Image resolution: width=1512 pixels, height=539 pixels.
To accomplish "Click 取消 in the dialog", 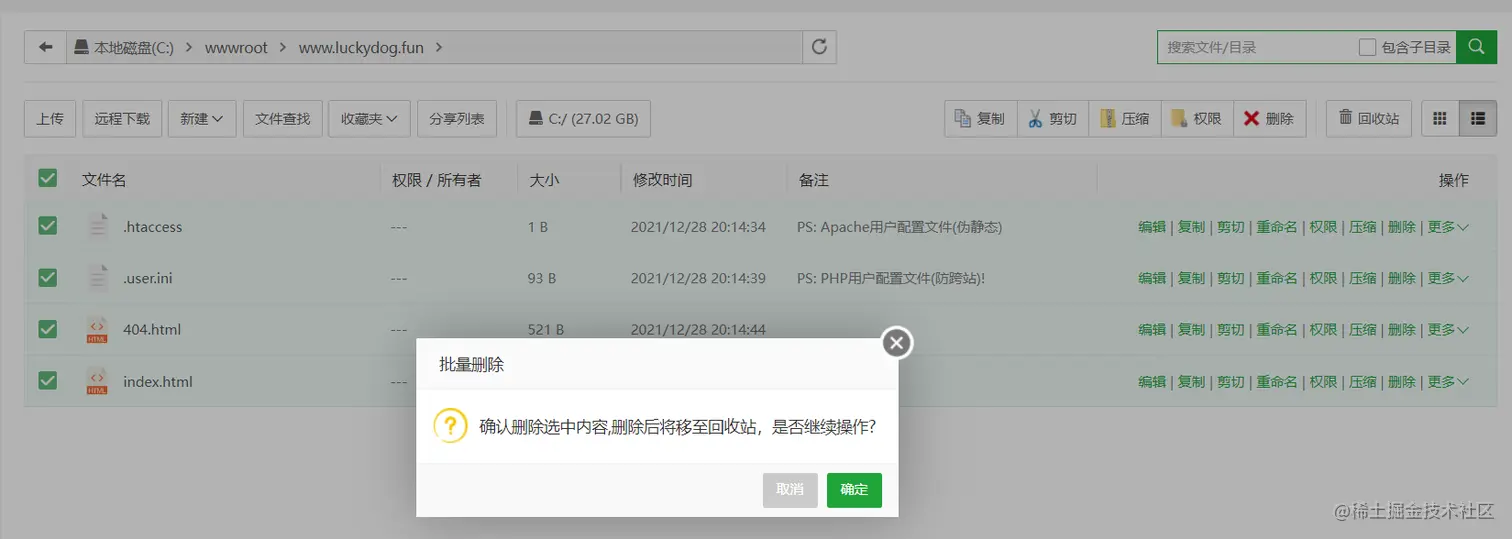I will [790, 490].
